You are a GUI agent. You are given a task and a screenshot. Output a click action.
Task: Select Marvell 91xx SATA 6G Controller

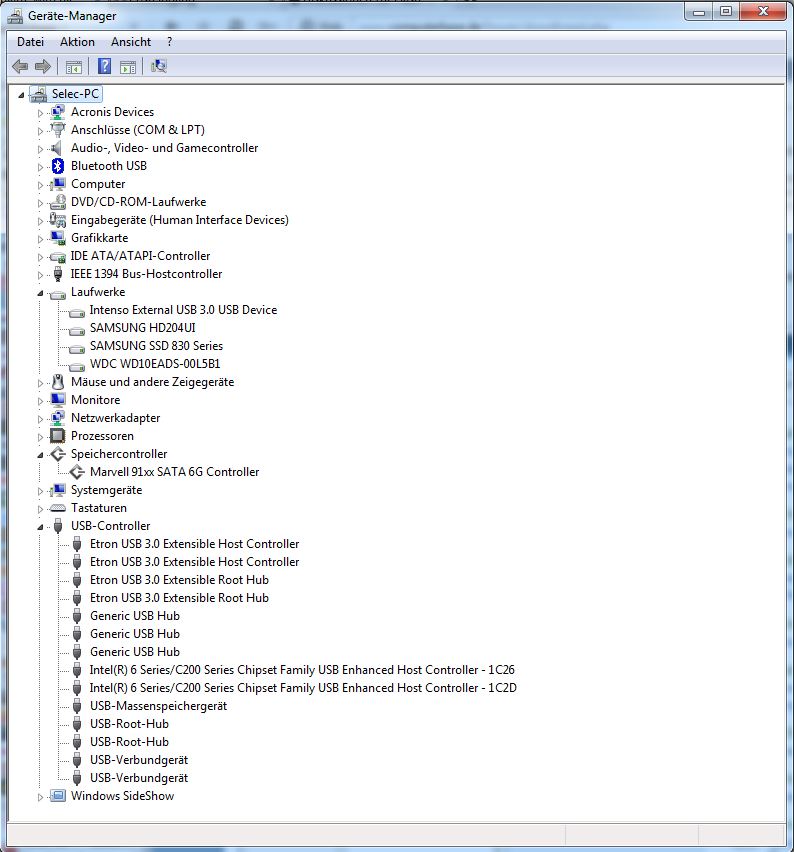point(174,472)
